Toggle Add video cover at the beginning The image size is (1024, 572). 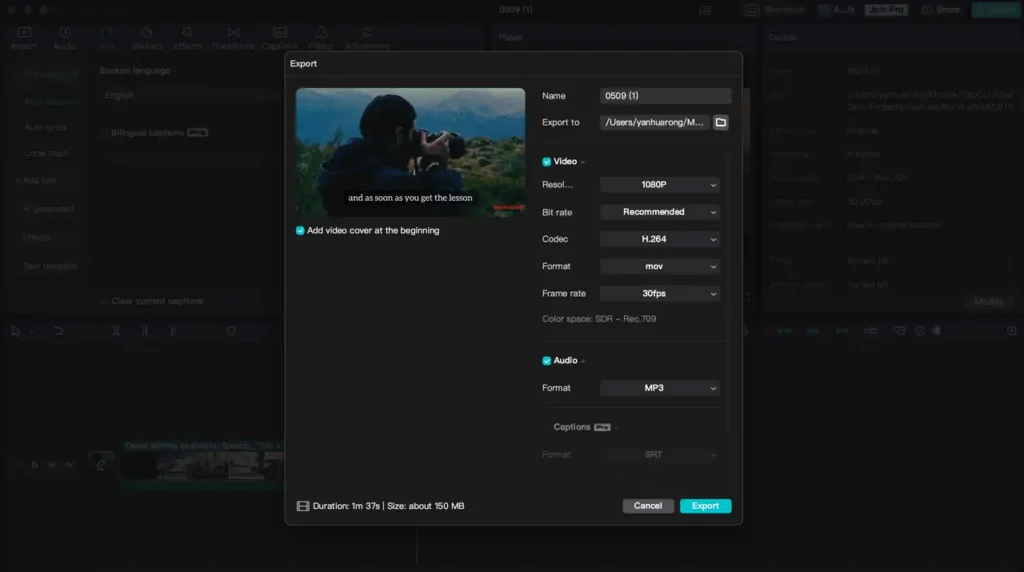click(x=300, y=230)
